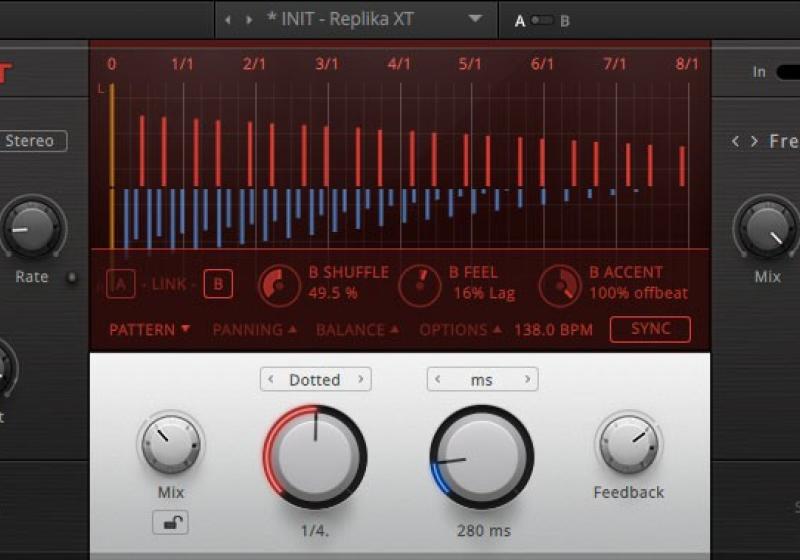Click the Stereo mode button
This screenshot has height=560, width=800.
(x=30, y=141)
